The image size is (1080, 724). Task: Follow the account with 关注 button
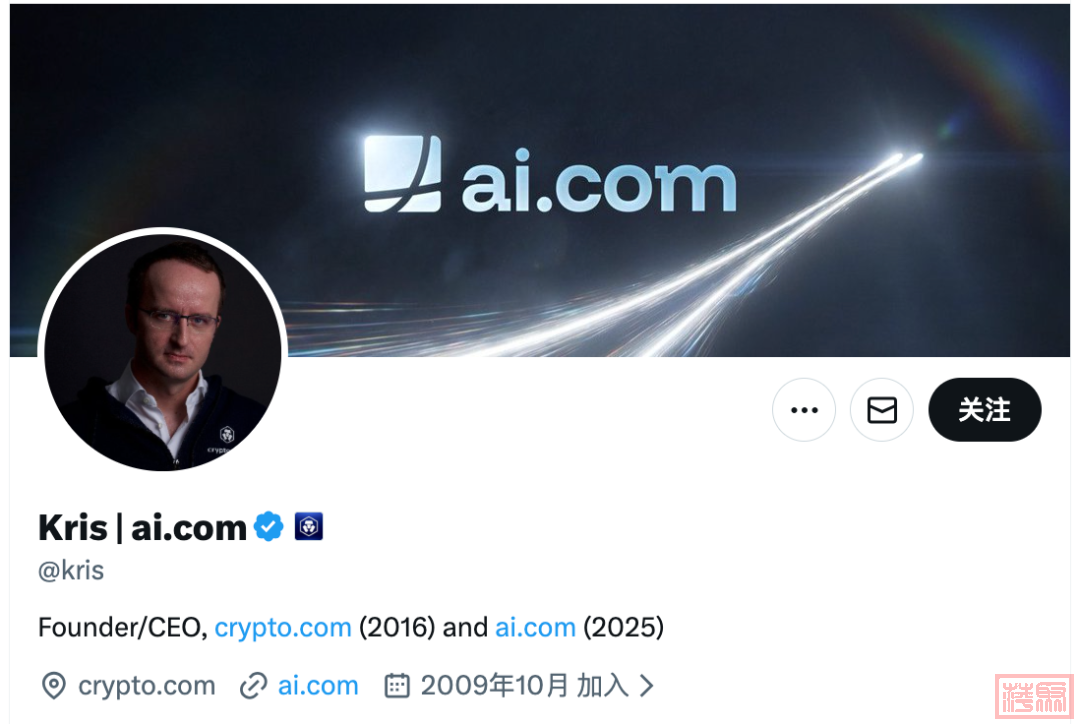(984, 410)
